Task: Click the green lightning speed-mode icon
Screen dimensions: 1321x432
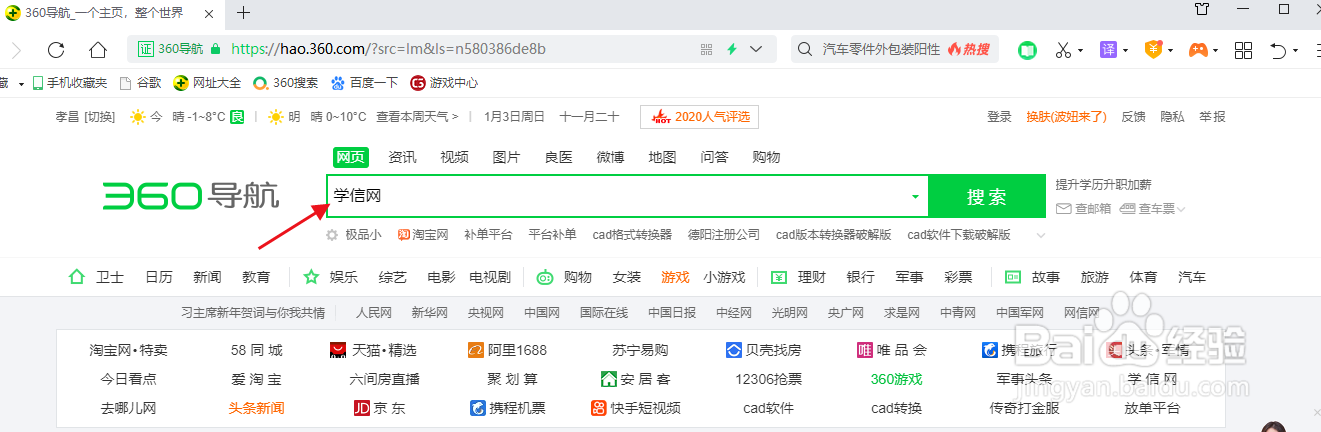Action: [x=732, y=49]
